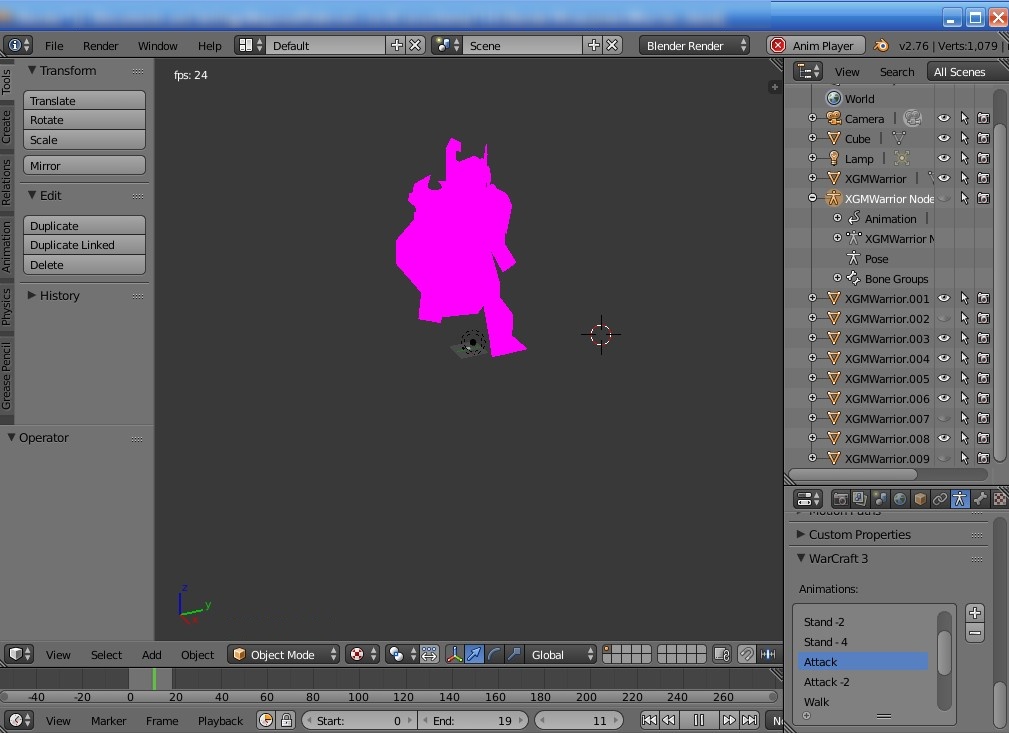Toggle visibility eye for XGMWarrior.001
The width and height of the screenshot is (1009, 733).
(x=943, y=298)
